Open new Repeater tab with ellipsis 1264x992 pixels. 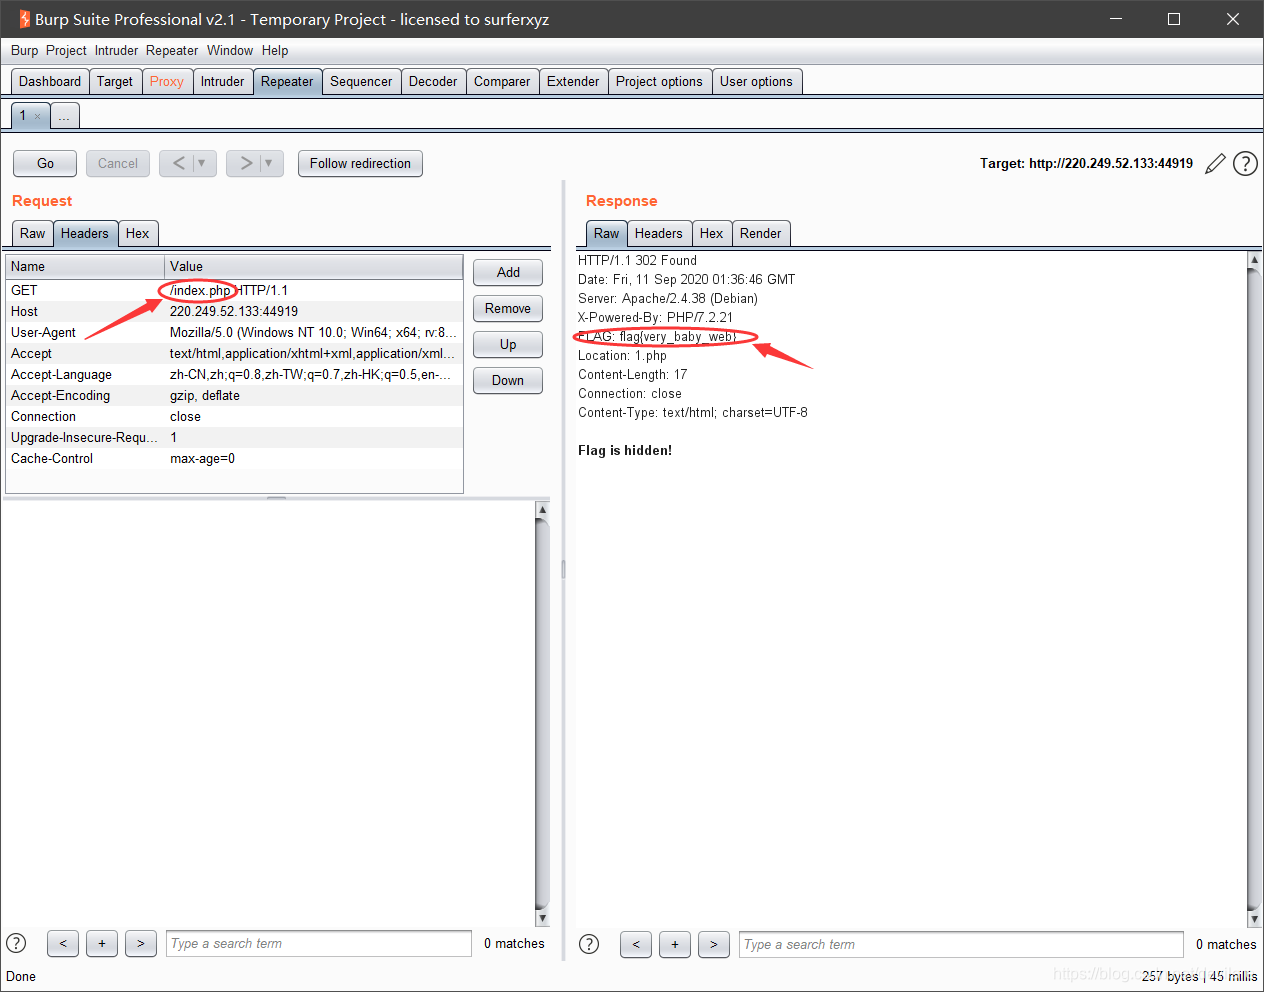coord(64,116)
